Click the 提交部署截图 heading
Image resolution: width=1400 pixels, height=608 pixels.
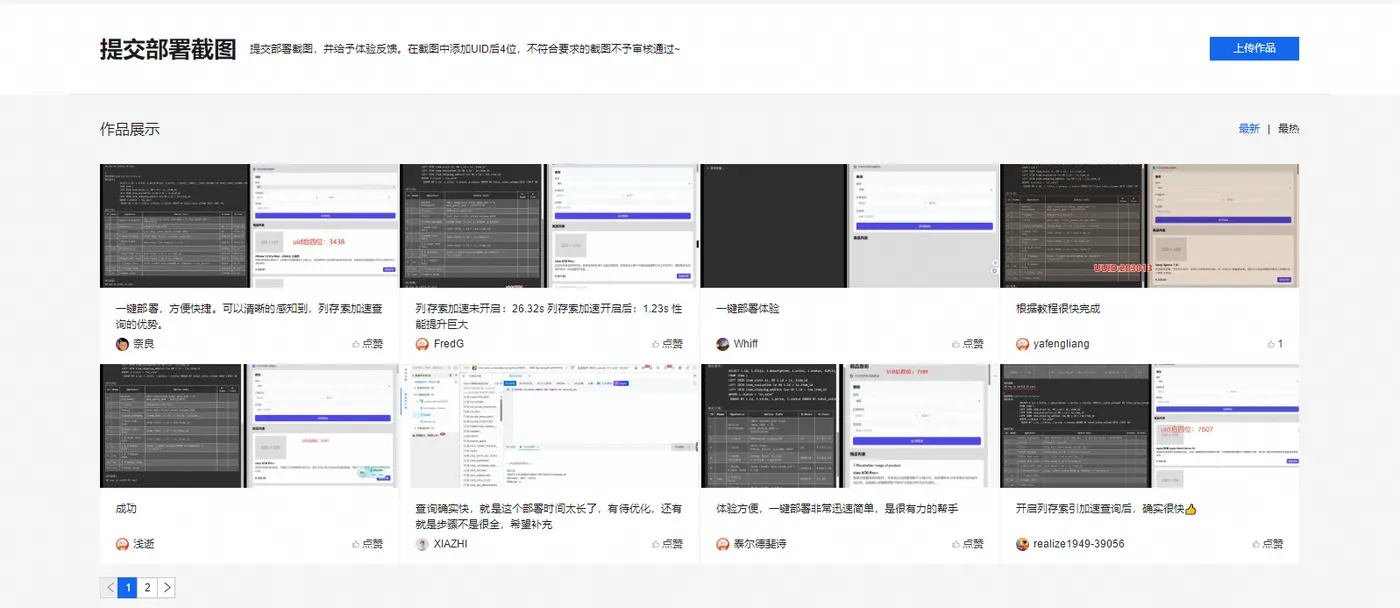click(168, 49)
